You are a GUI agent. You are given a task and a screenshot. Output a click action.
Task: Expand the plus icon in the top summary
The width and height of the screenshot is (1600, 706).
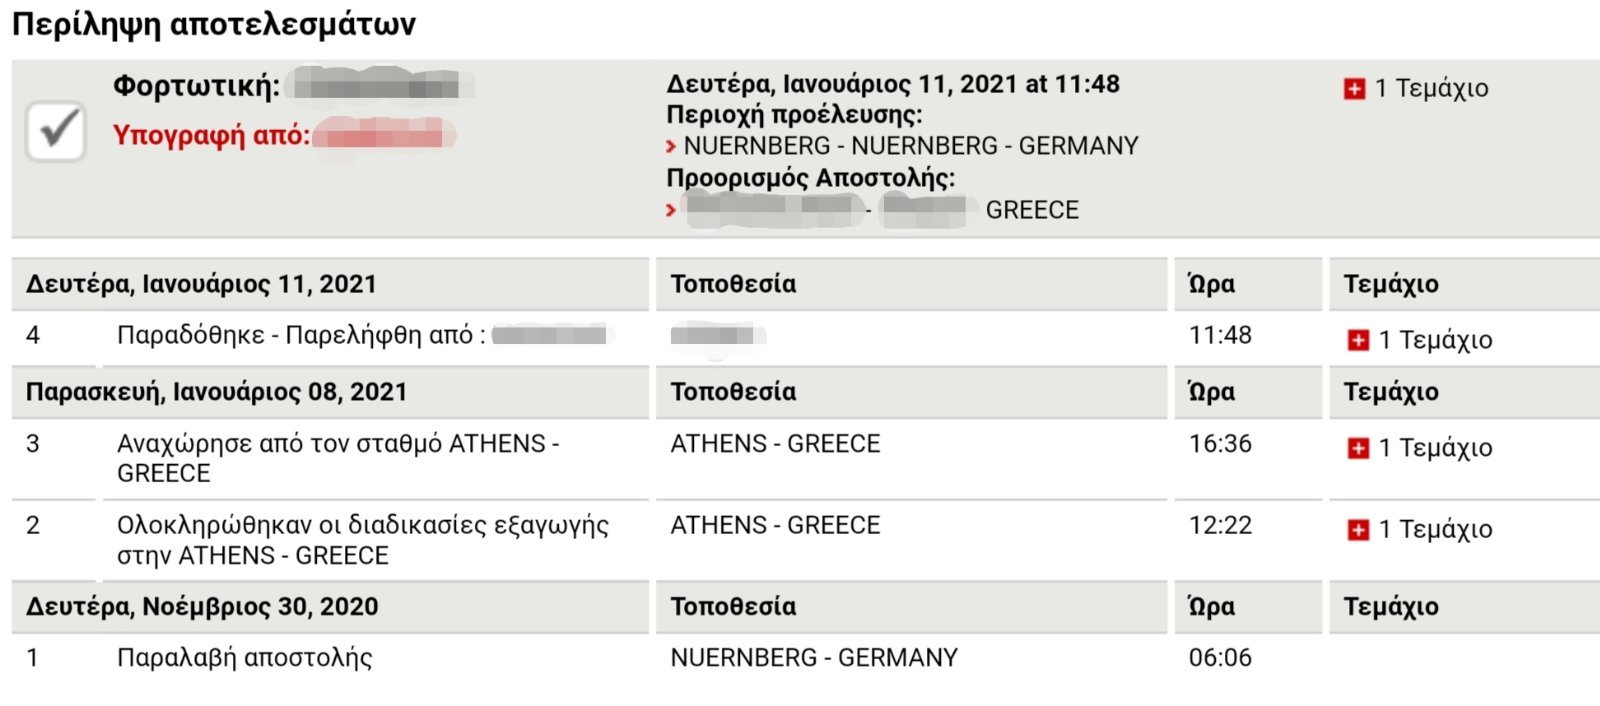coord(1354,89)
